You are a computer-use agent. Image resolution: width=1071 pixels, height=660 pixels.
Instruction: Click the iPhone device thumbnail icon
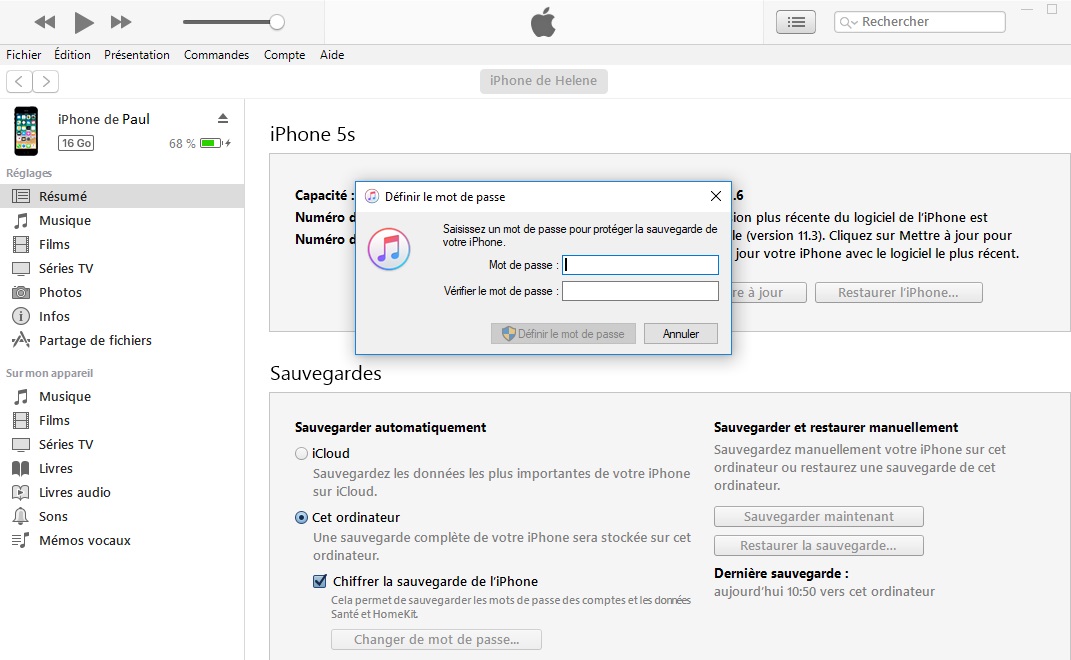click(x=26, y=130)
